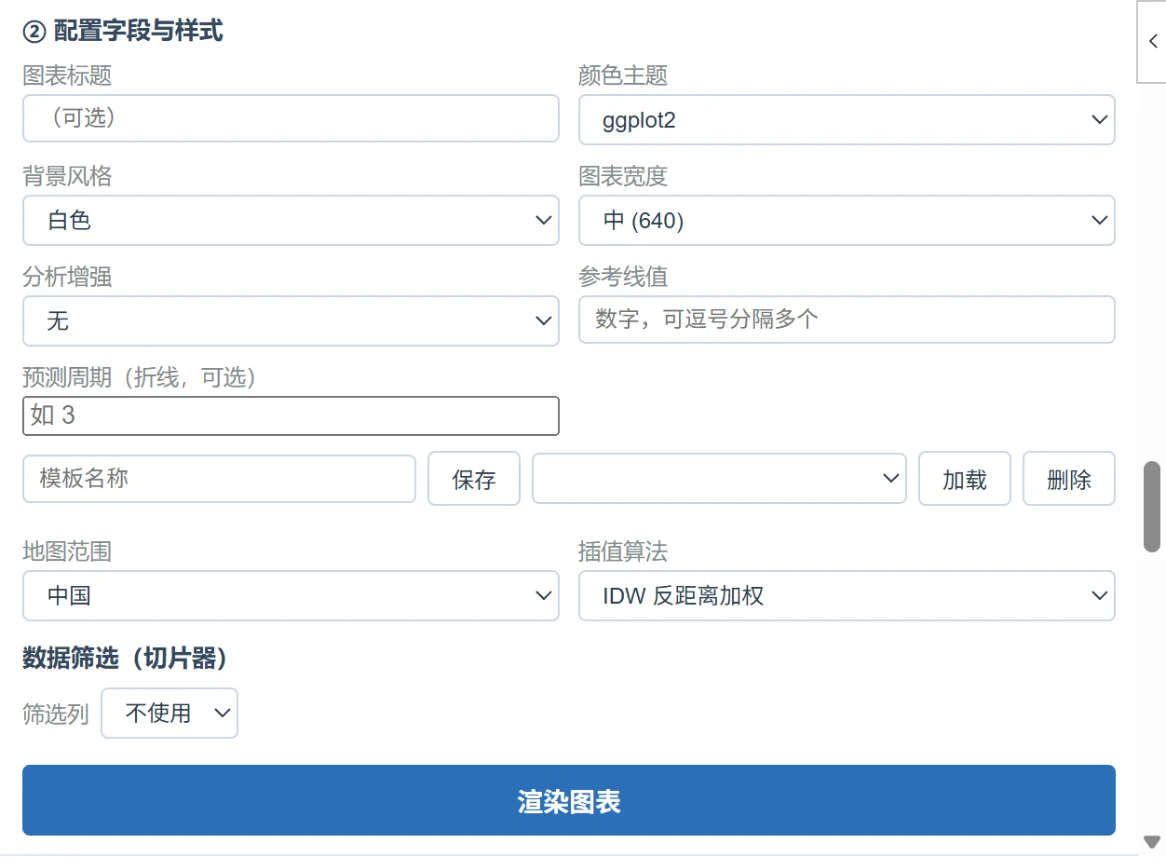Screen dimensions: 1166x857
Task: Click the 保存 template button
Action: 474,479
